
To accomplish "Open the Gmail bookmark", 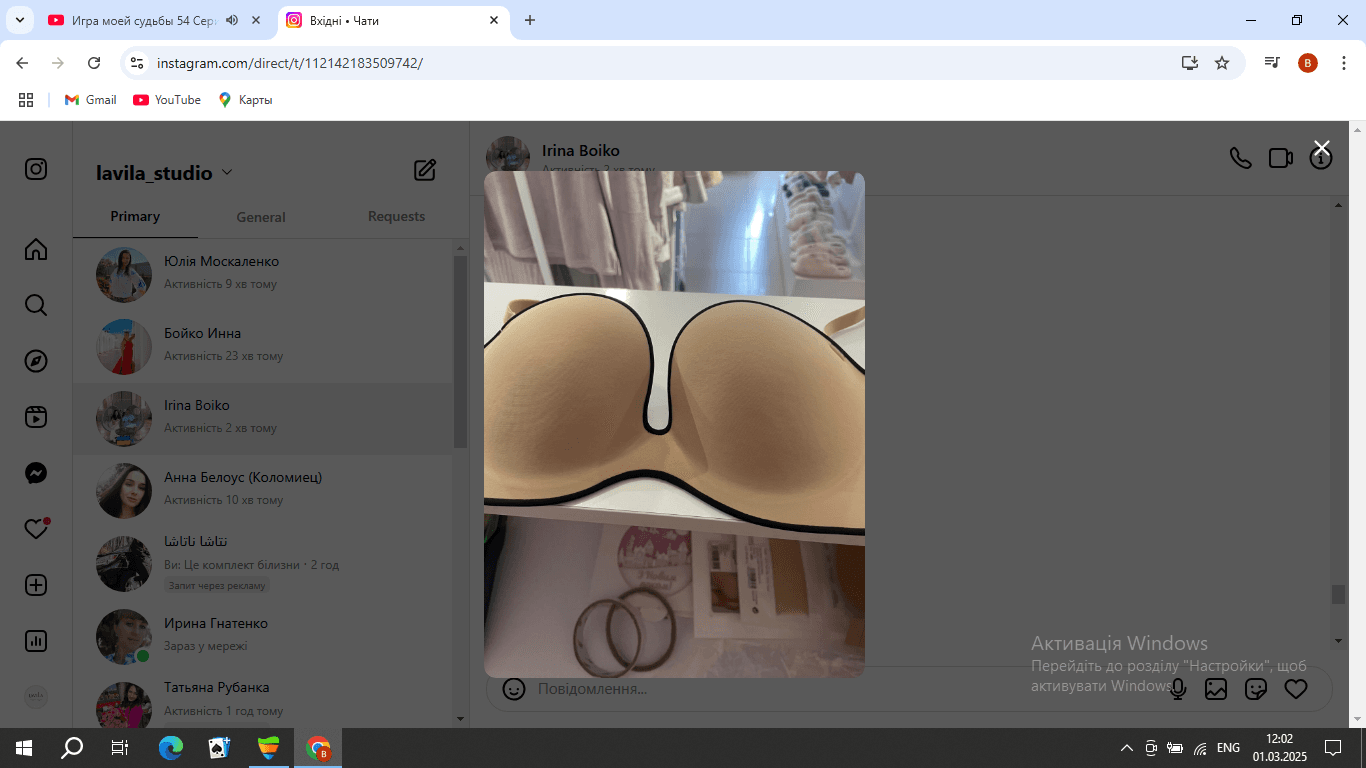I will 90,100.
